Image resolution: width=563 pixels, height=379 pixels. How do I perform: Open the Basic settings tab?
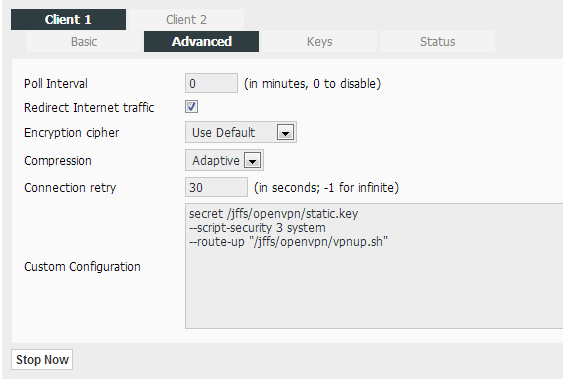coord(84,42)
